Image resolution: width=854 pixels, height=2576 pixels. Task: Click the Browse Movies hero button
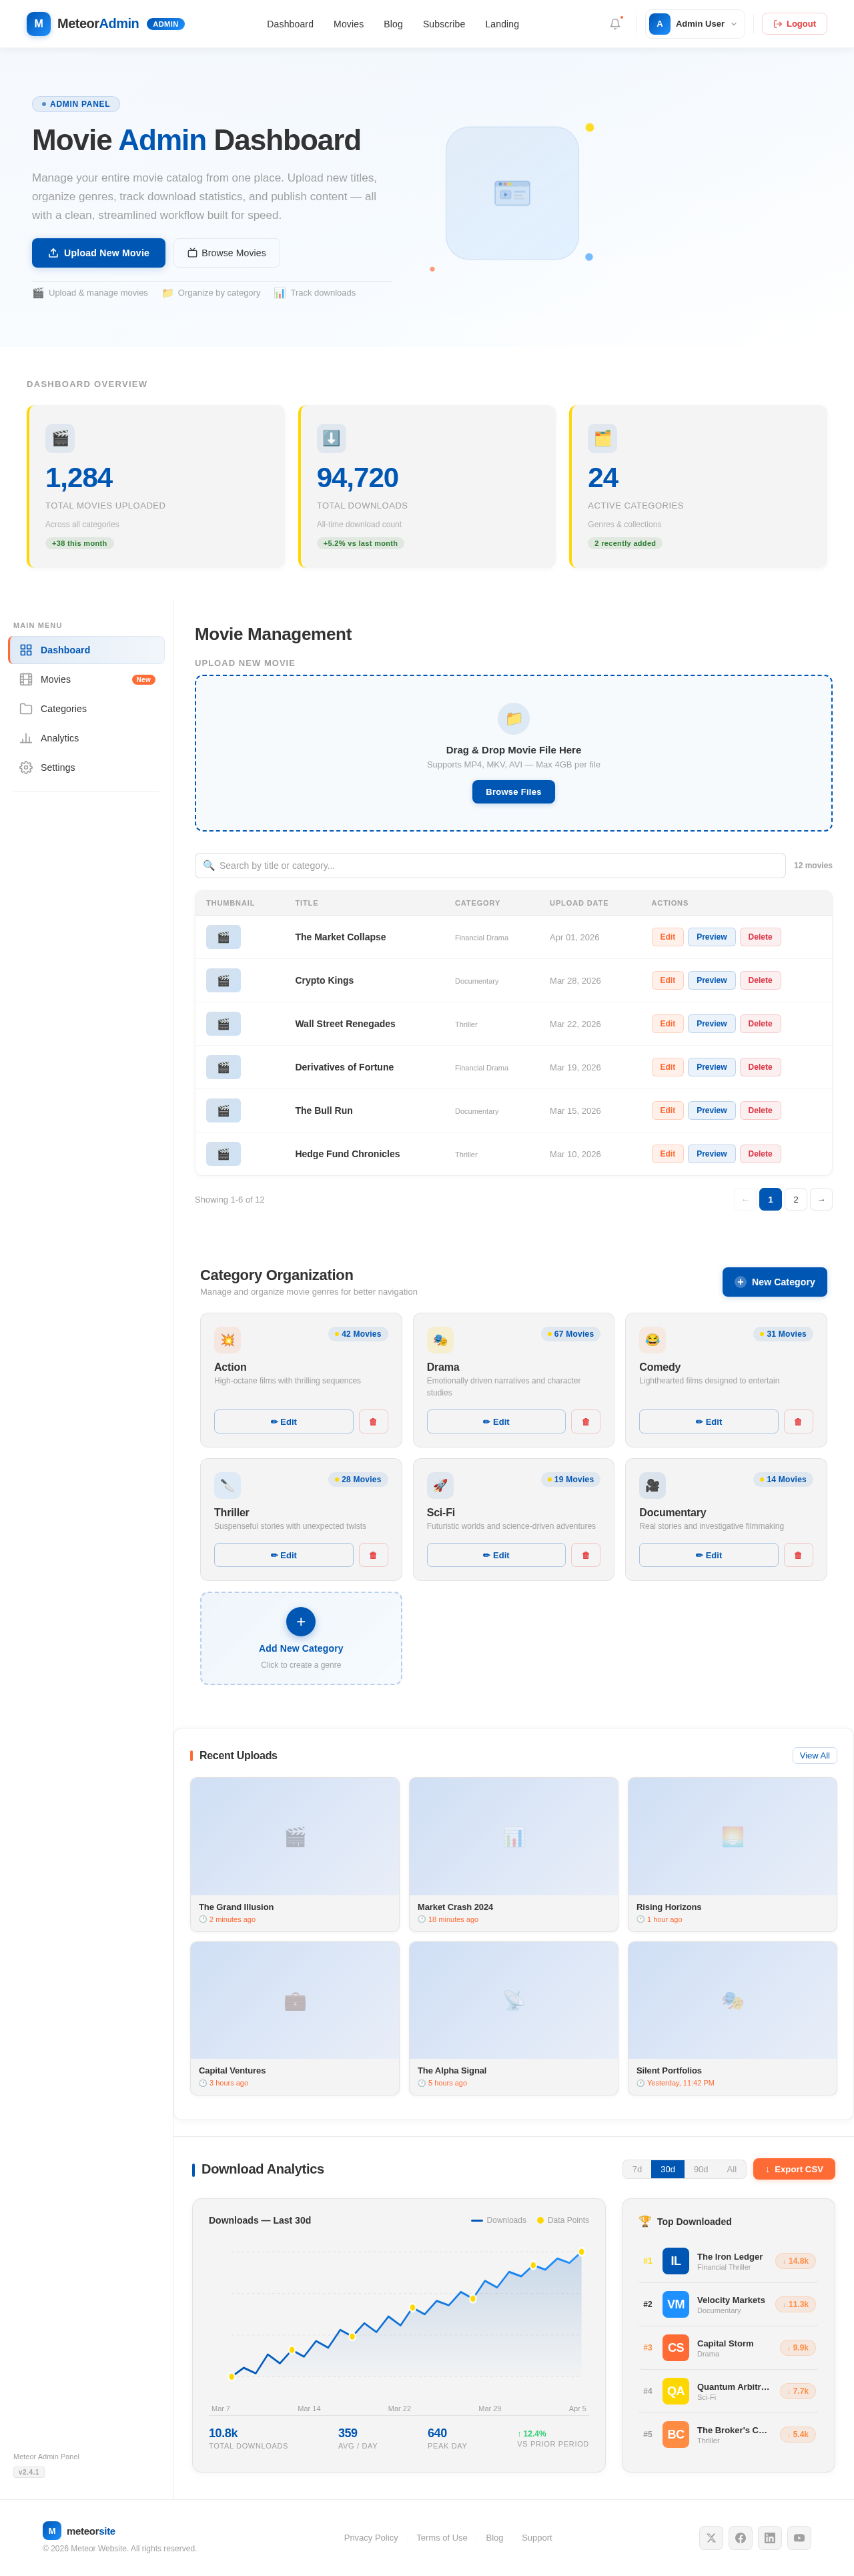(227, 253)
